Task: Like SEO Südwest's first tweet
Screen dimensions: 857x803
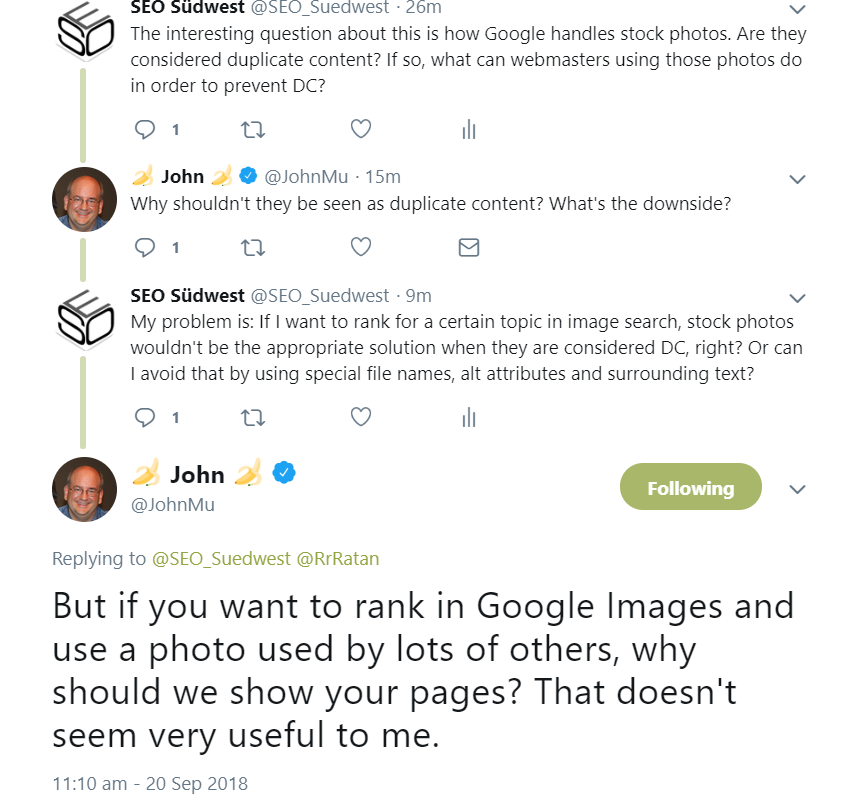Action: pyautogui.click(x=360, y=129)
